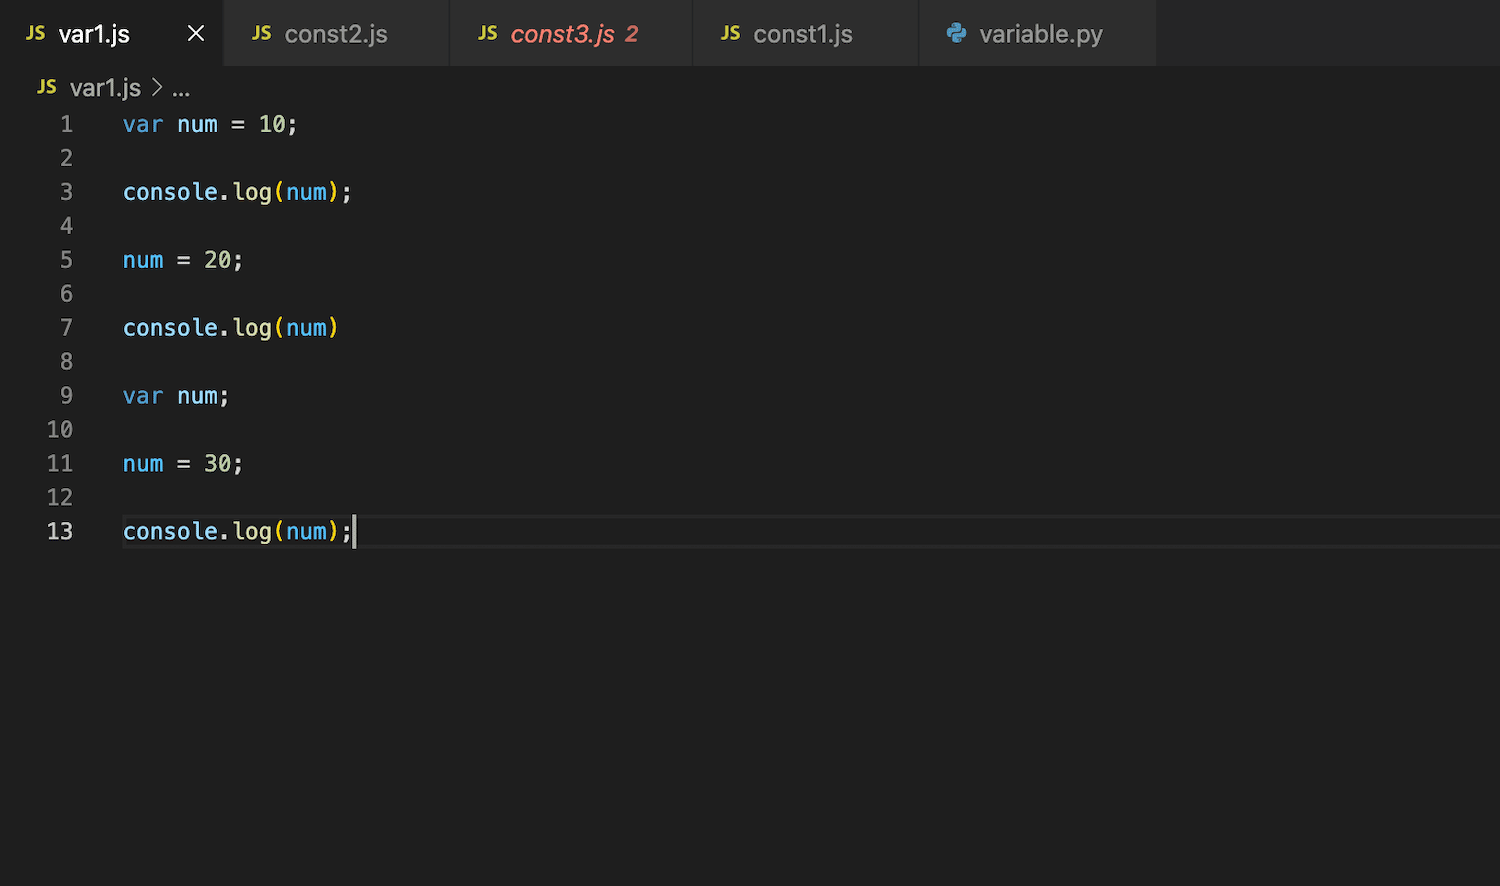Click the Python icon on variable.py tab

[957, 33]
